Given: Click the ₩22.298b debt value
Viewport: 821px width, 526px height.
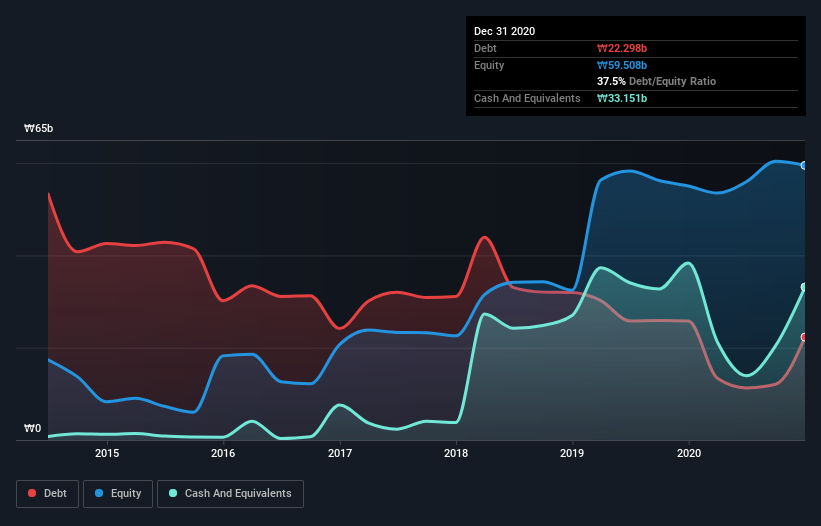Looking at the screenshot, I should click(622, 48).
